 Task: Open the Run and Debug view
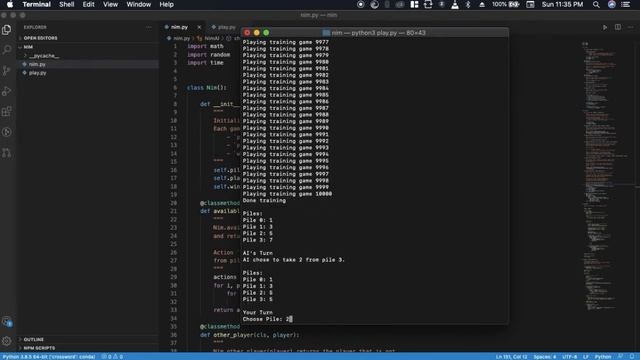coord(7,91)
